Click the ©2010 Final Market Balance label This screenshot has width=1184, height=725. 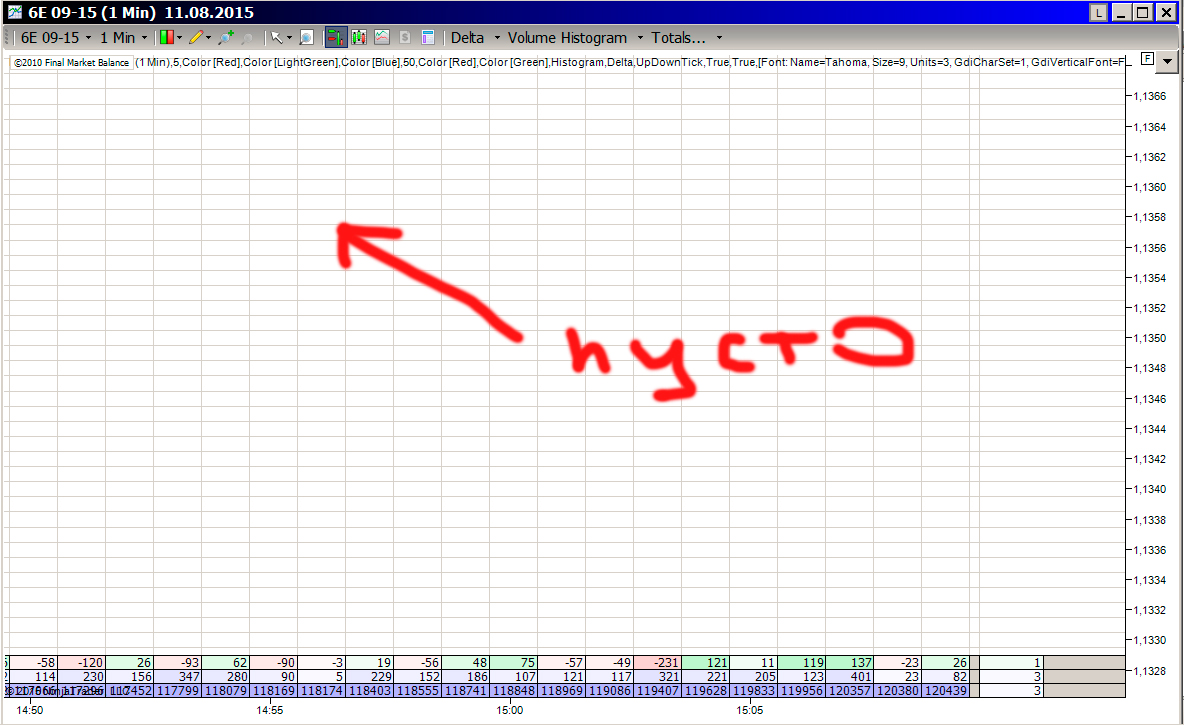click(72, 63)
